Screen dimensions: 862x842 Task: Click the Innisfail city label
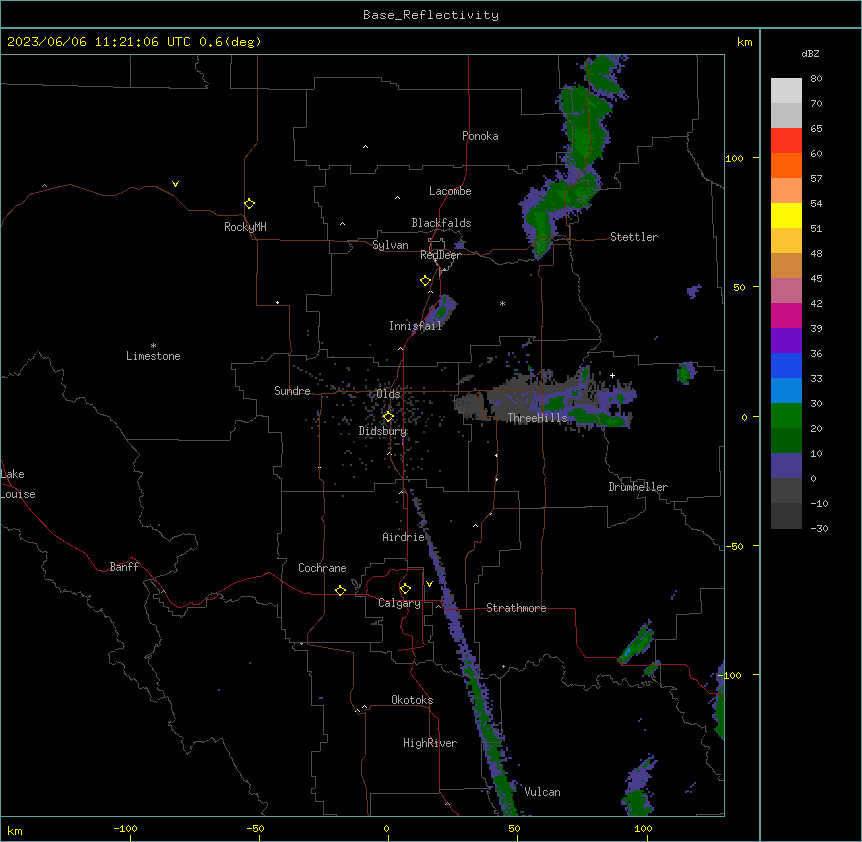415,326
